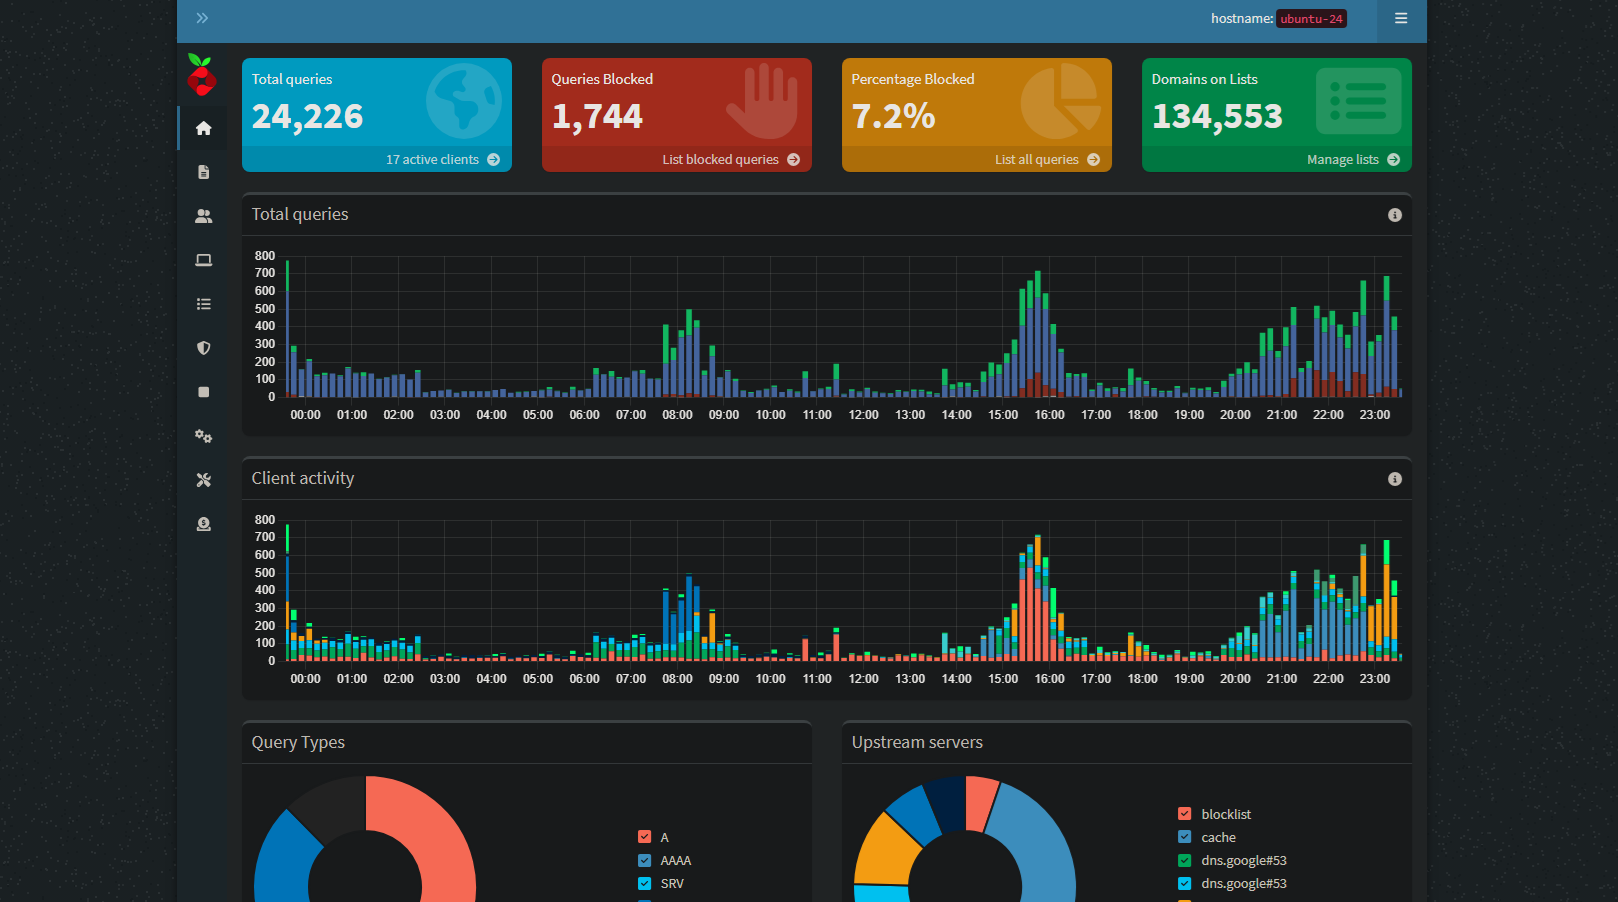The image size is (1618, 902).
Task: Click the 24,226 total queries value
Action: tap(307, 117)
